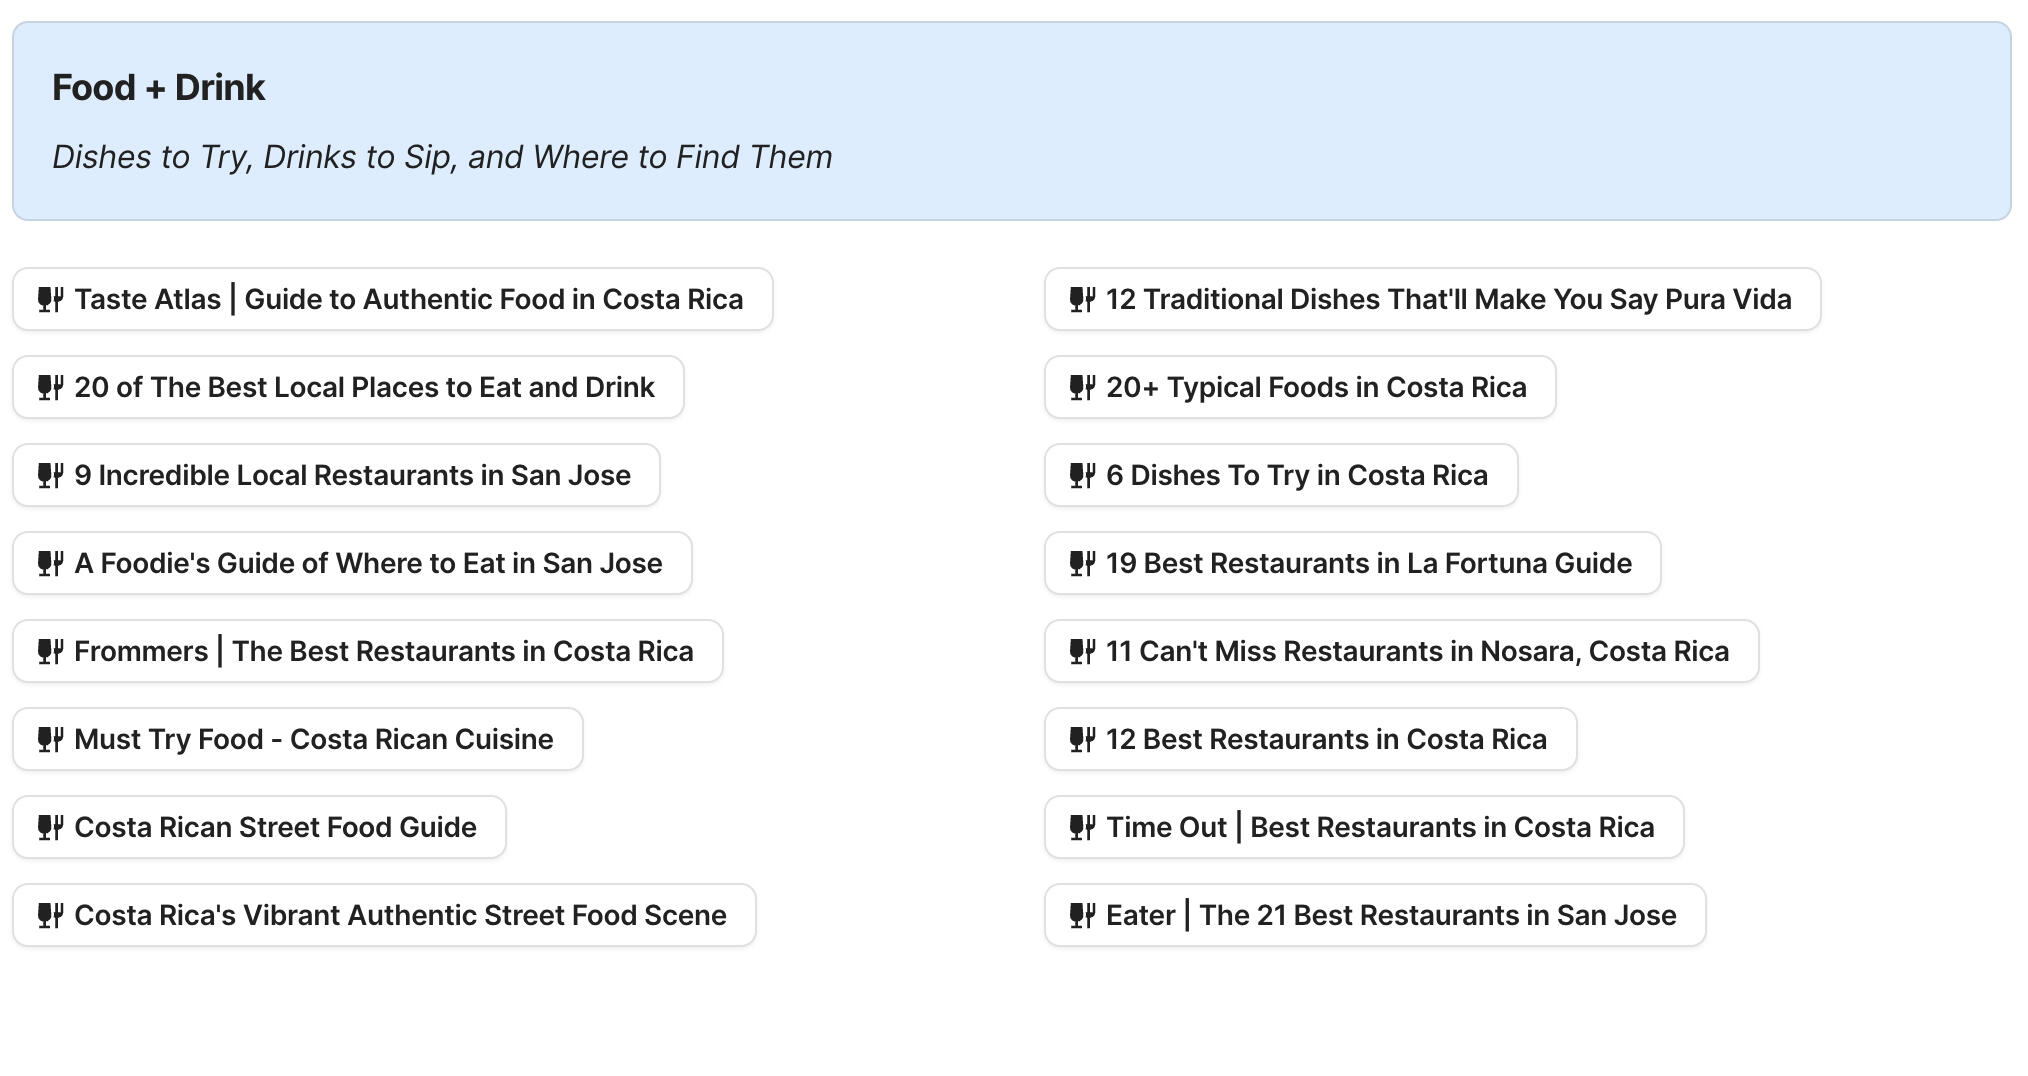This screenshot has height=1076, width=2028.
Task: Open Frommers Best Restaurants in Costa Rica
Action: (383, 651)
